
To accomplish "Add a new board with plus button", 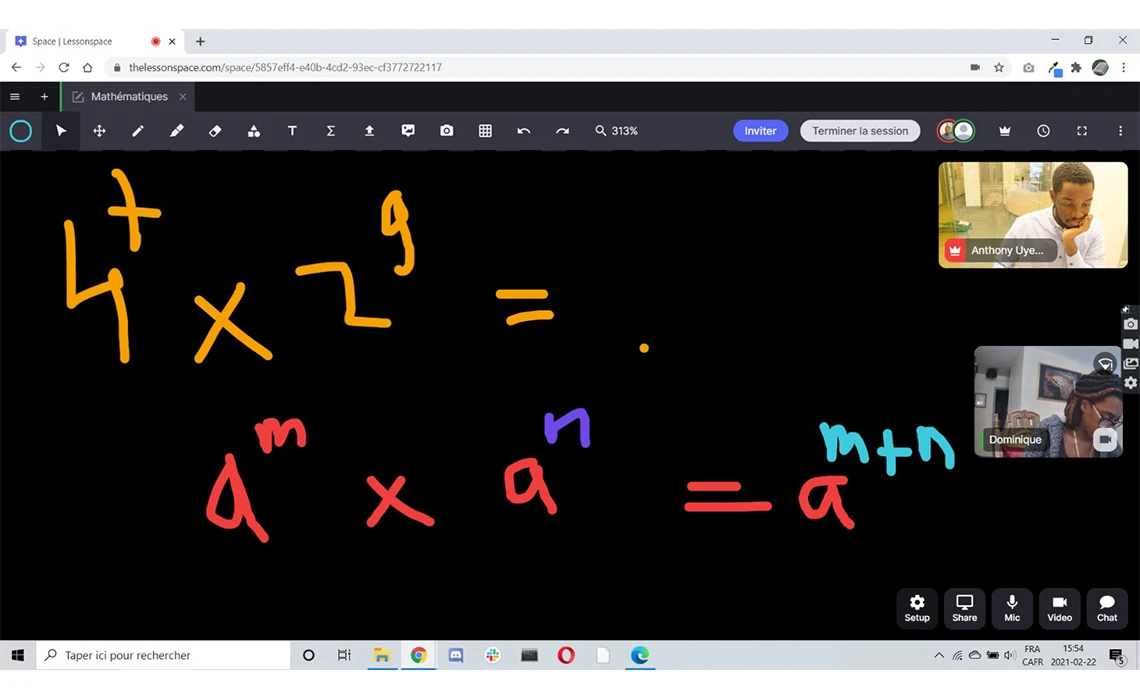I will pyautogui.click(x=44, y=97).
